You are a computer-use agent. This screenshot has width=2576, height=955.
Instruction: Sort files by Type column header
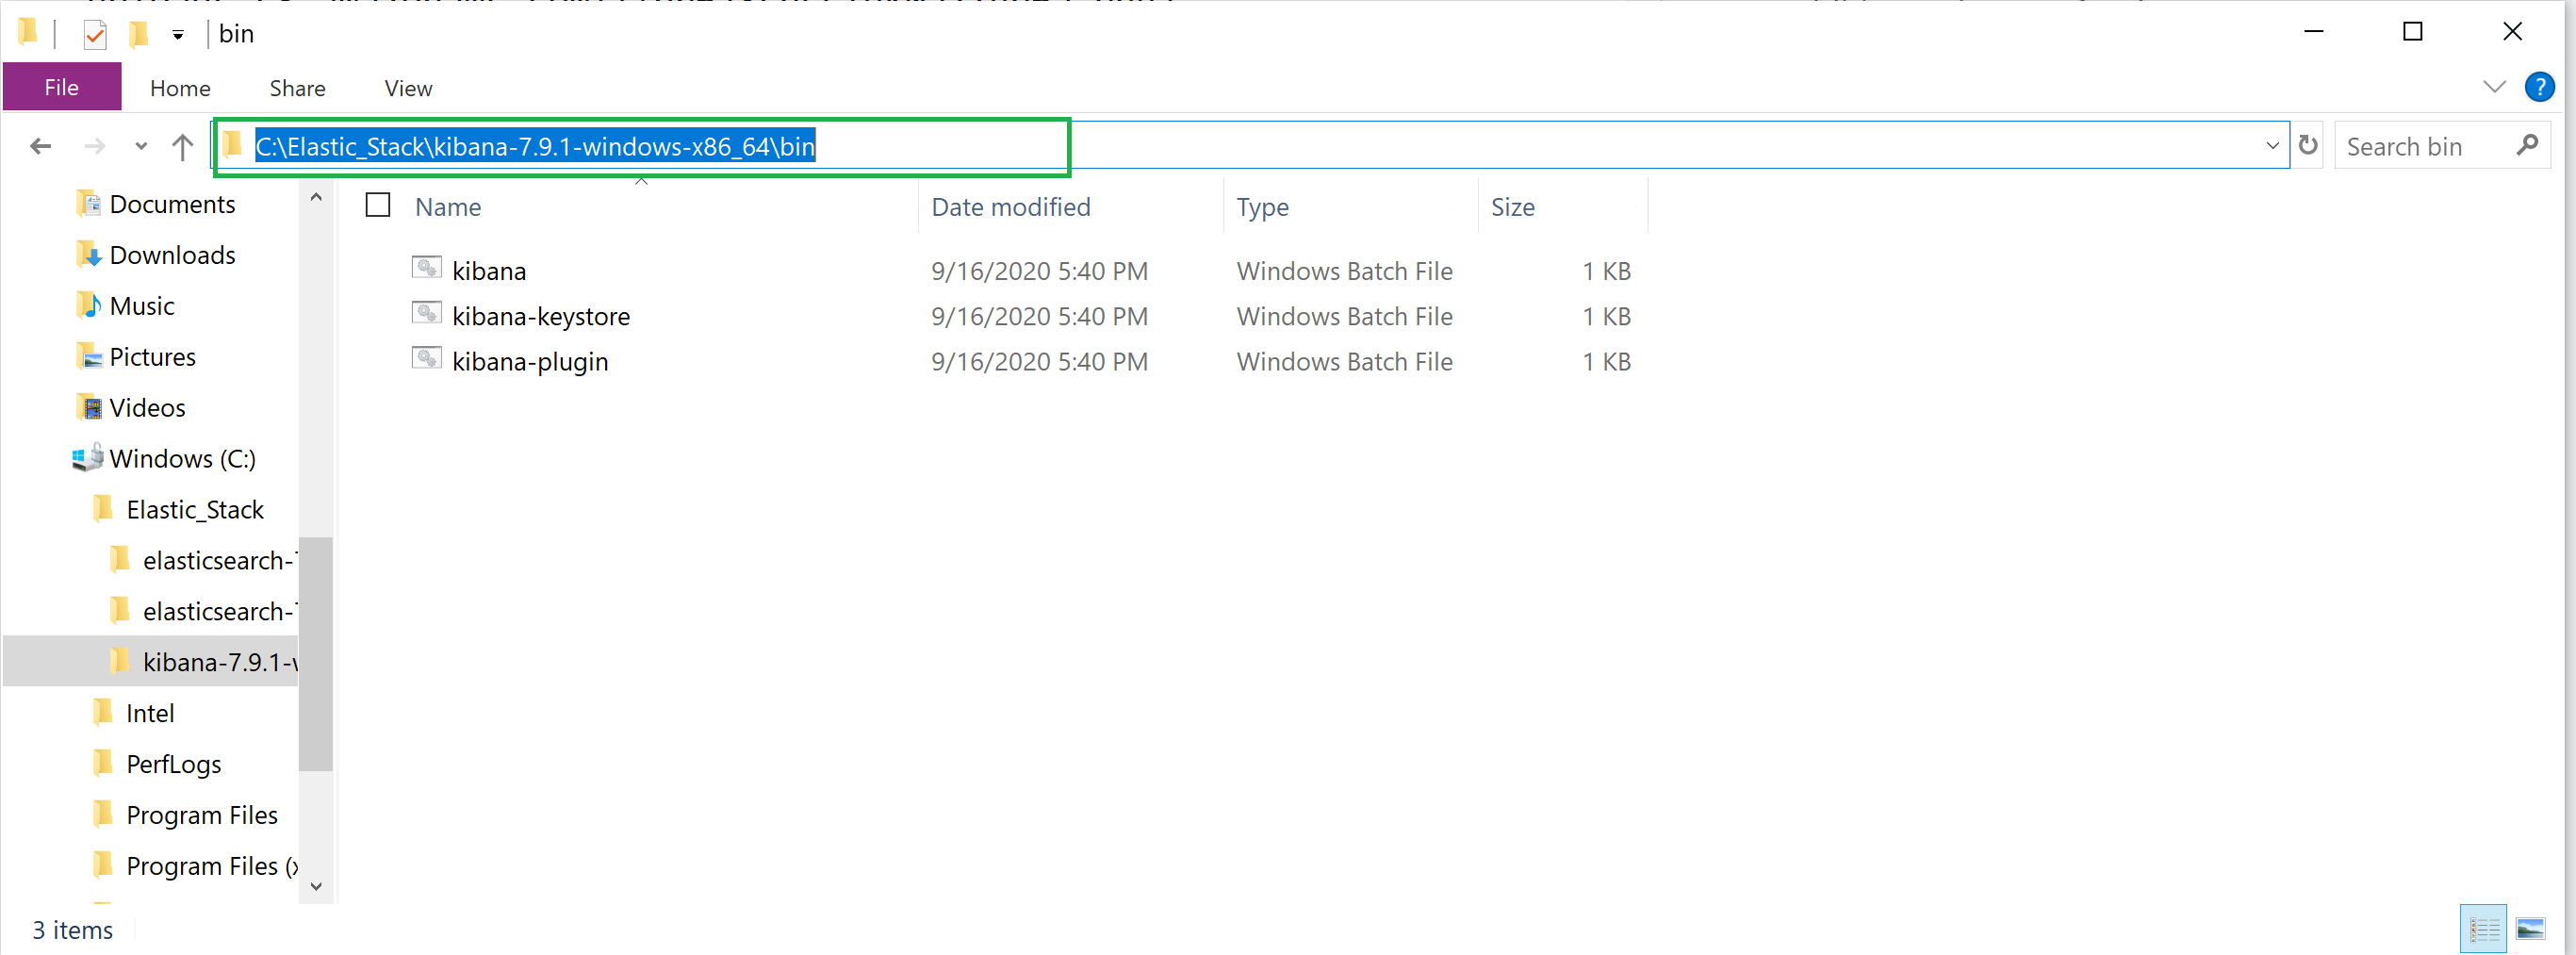1262,207
